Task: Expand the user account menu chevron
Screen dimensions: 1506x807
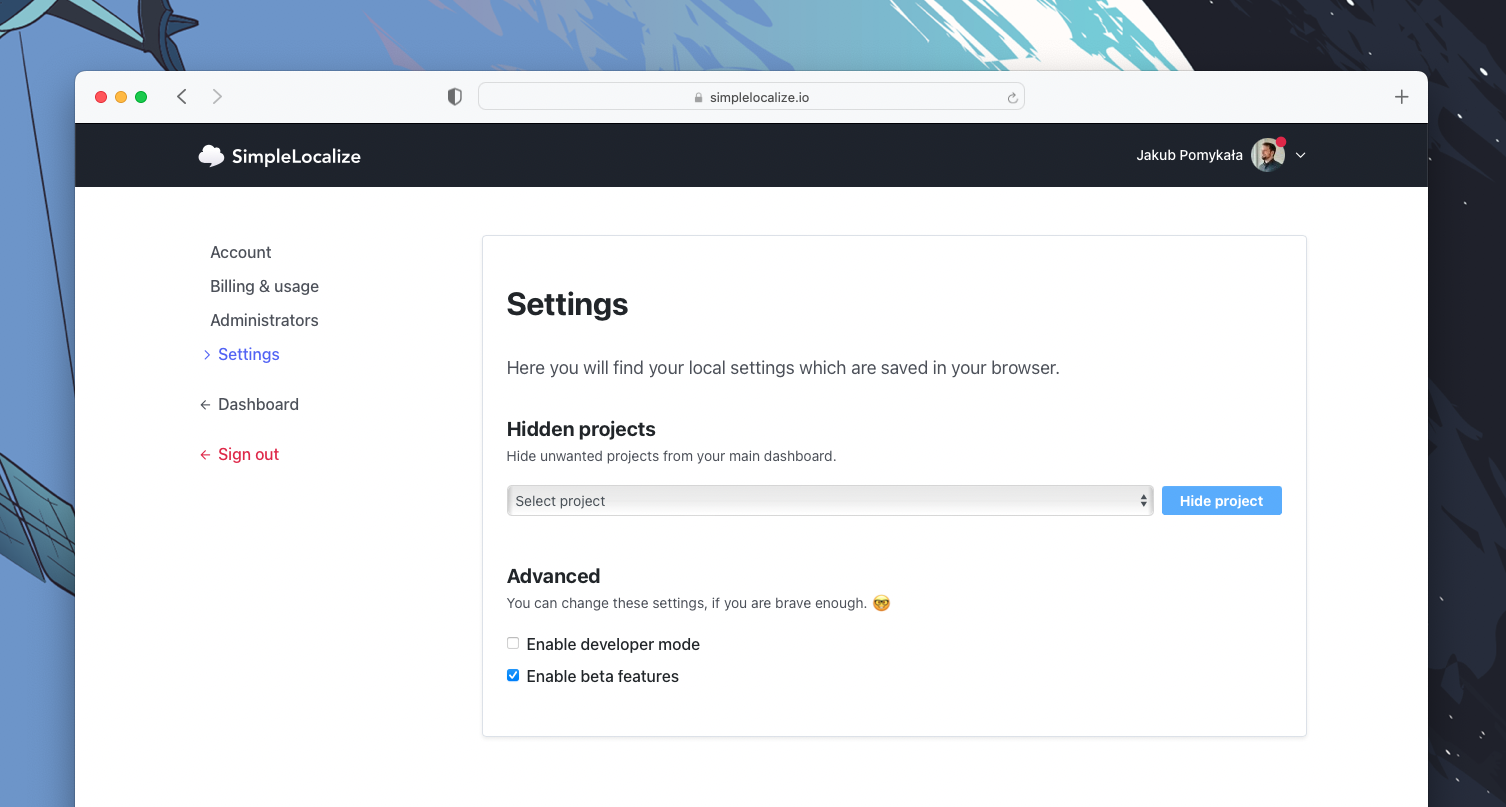Action: [x=1301, y=155]
